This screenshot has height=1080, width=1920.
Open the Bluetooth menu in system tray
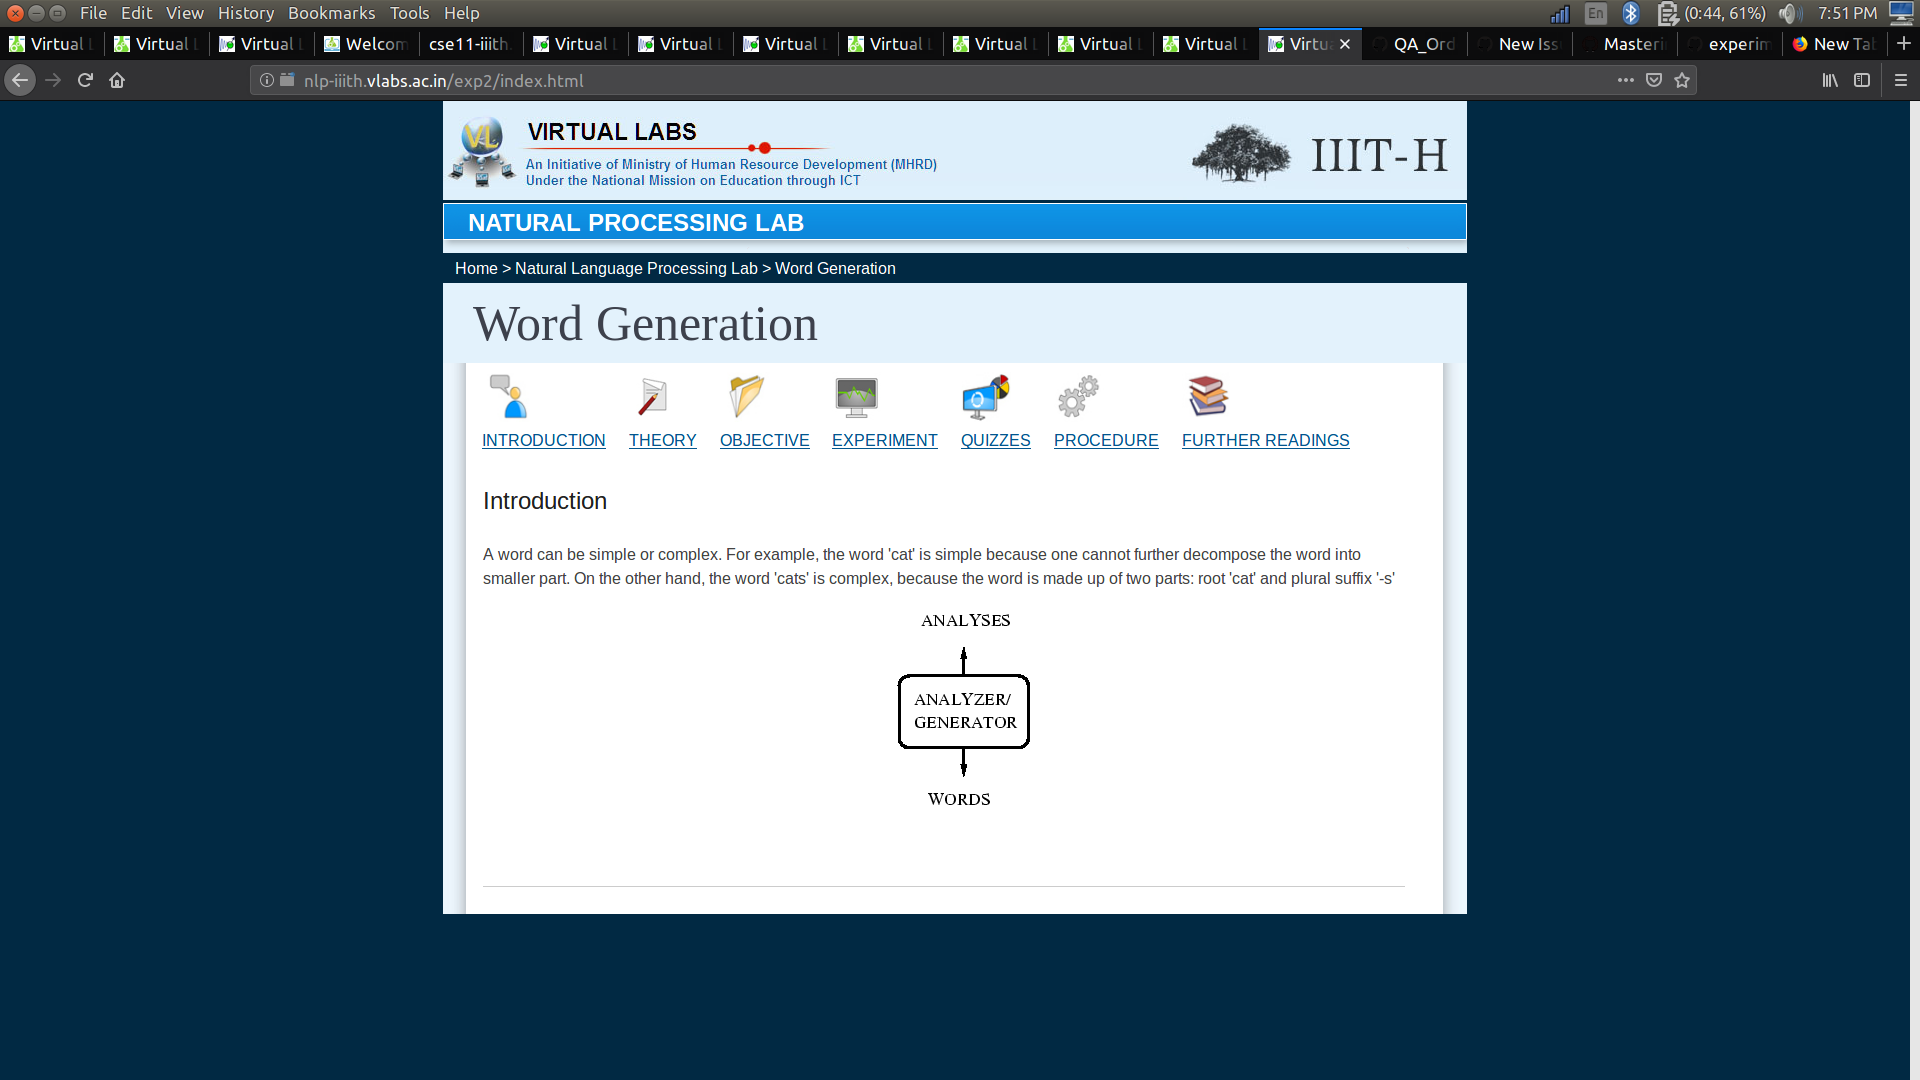coord(1632,13)
